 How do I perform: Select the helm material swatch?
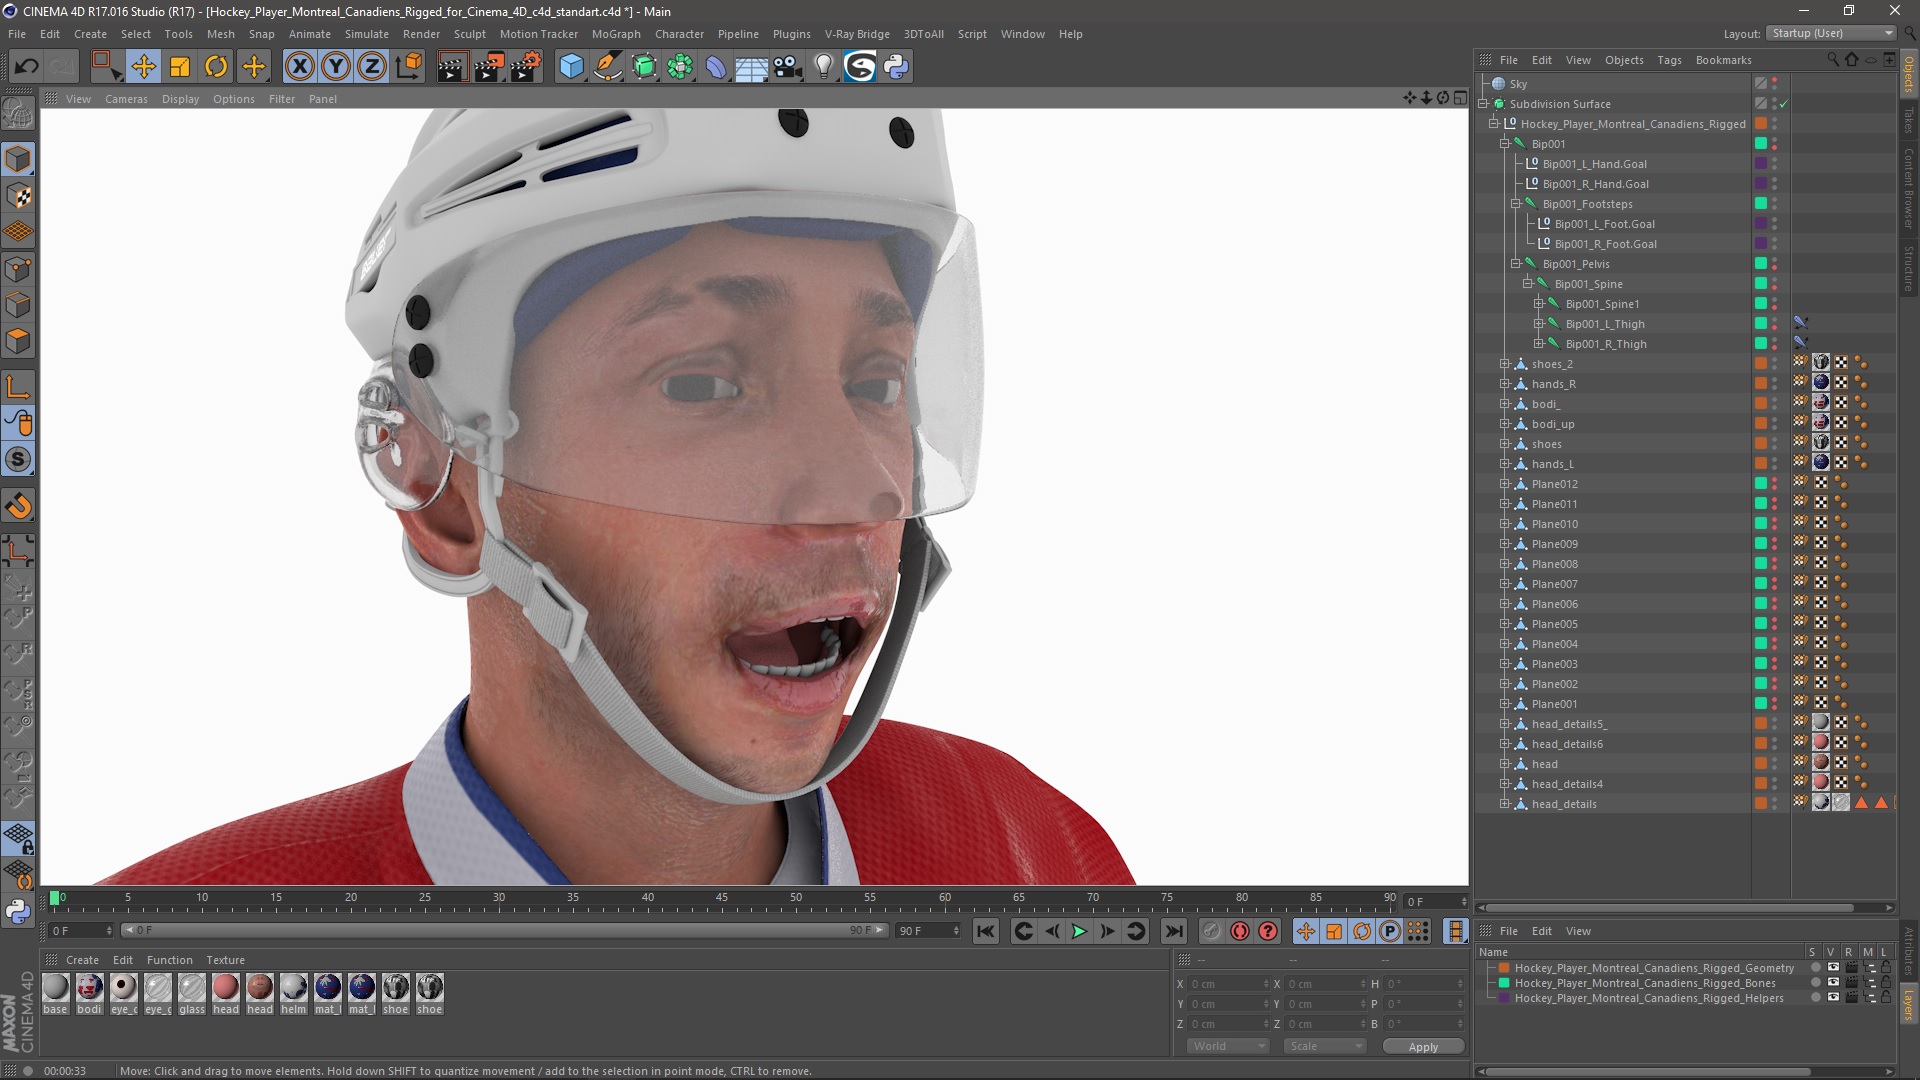tap(294, 994)
